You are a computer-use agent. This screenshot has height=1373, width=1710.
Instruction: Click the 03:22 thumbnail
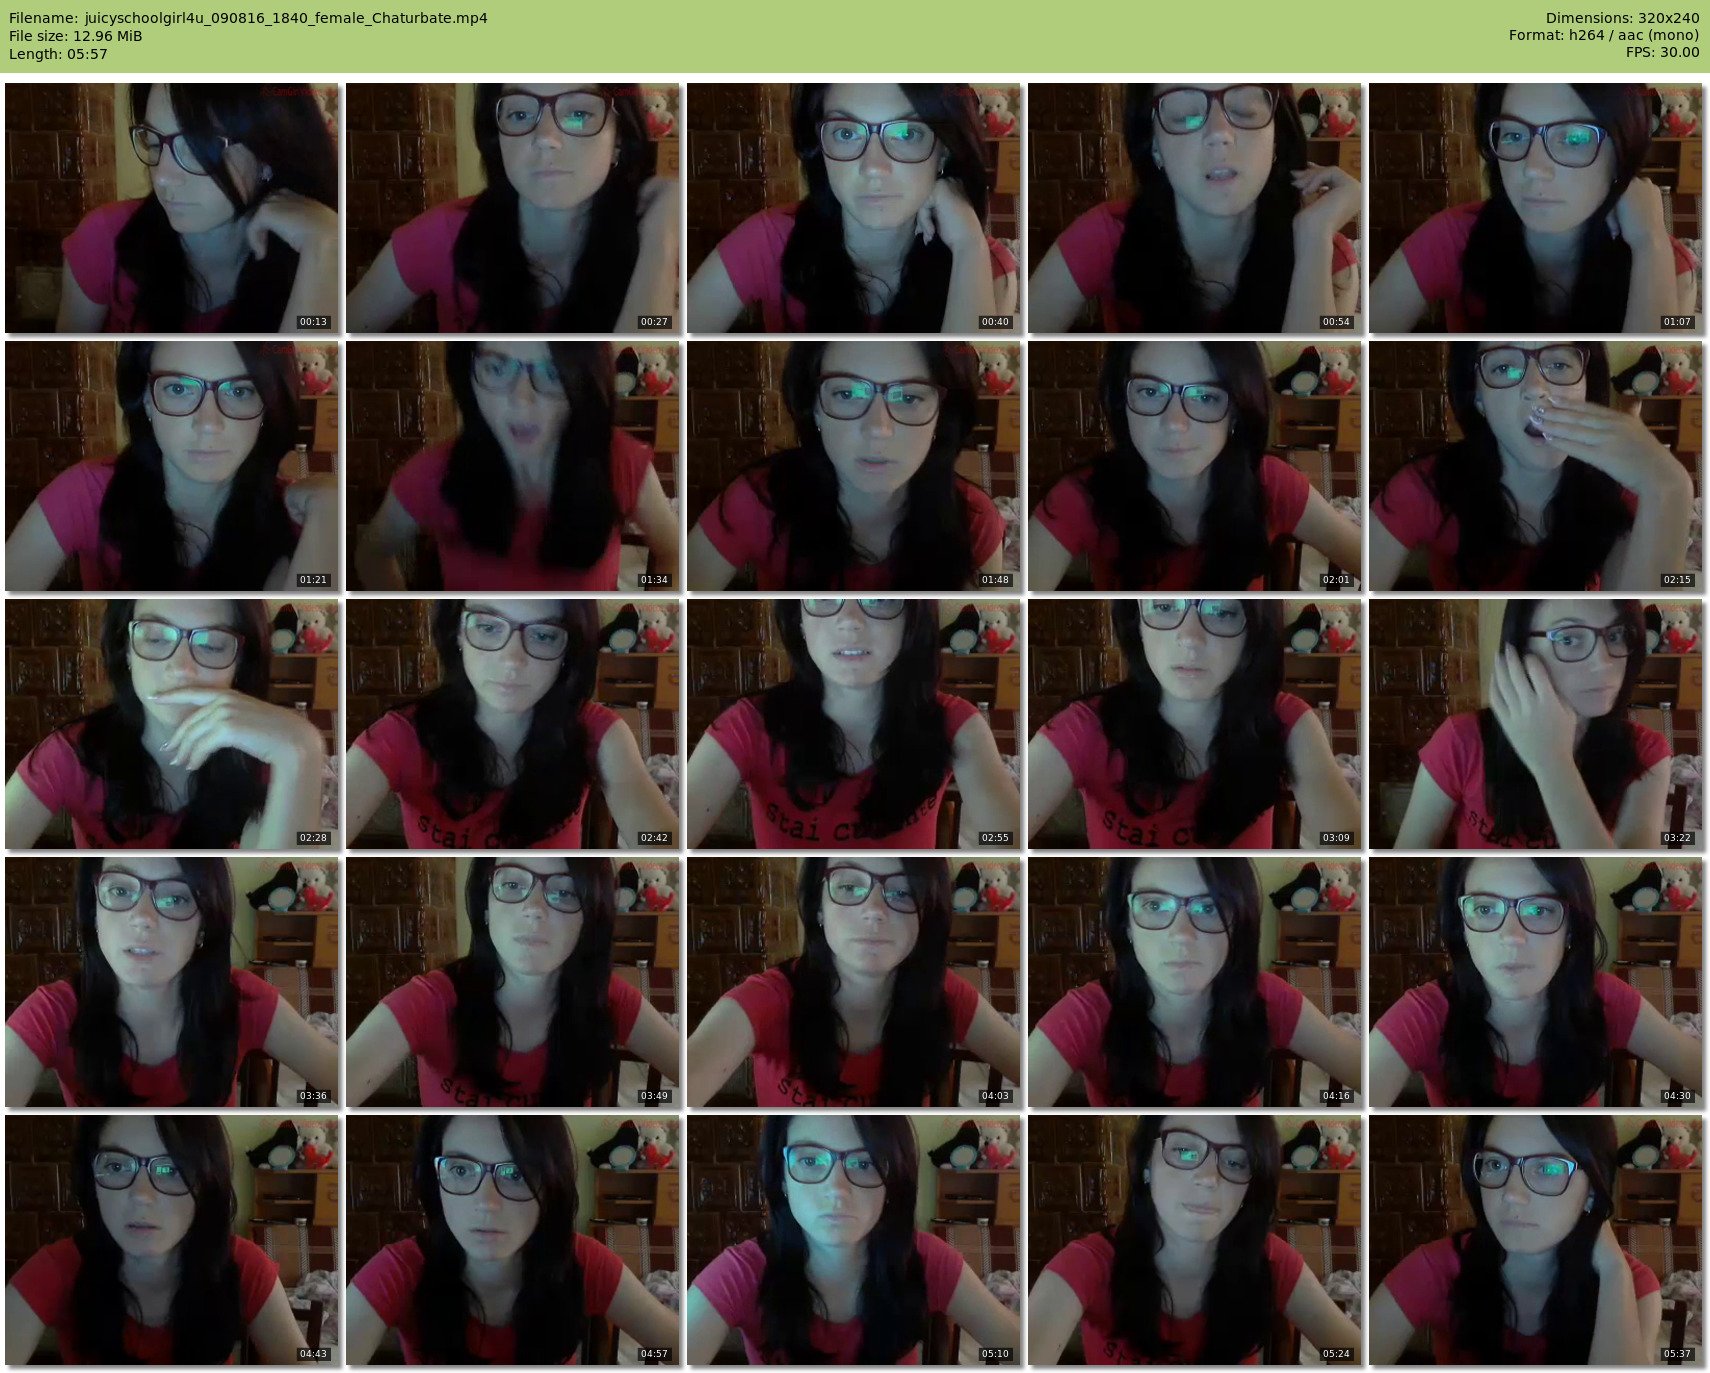1536,724
